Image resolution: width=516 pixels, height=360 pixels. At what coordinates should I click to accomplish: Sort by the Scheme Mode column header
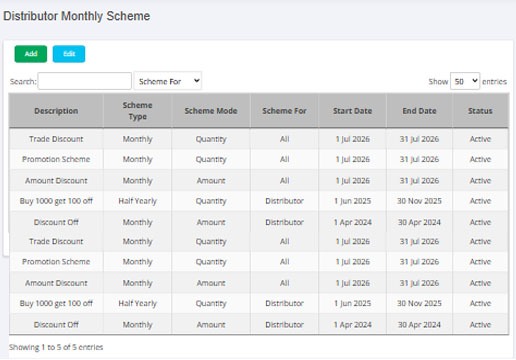point(211,111)
